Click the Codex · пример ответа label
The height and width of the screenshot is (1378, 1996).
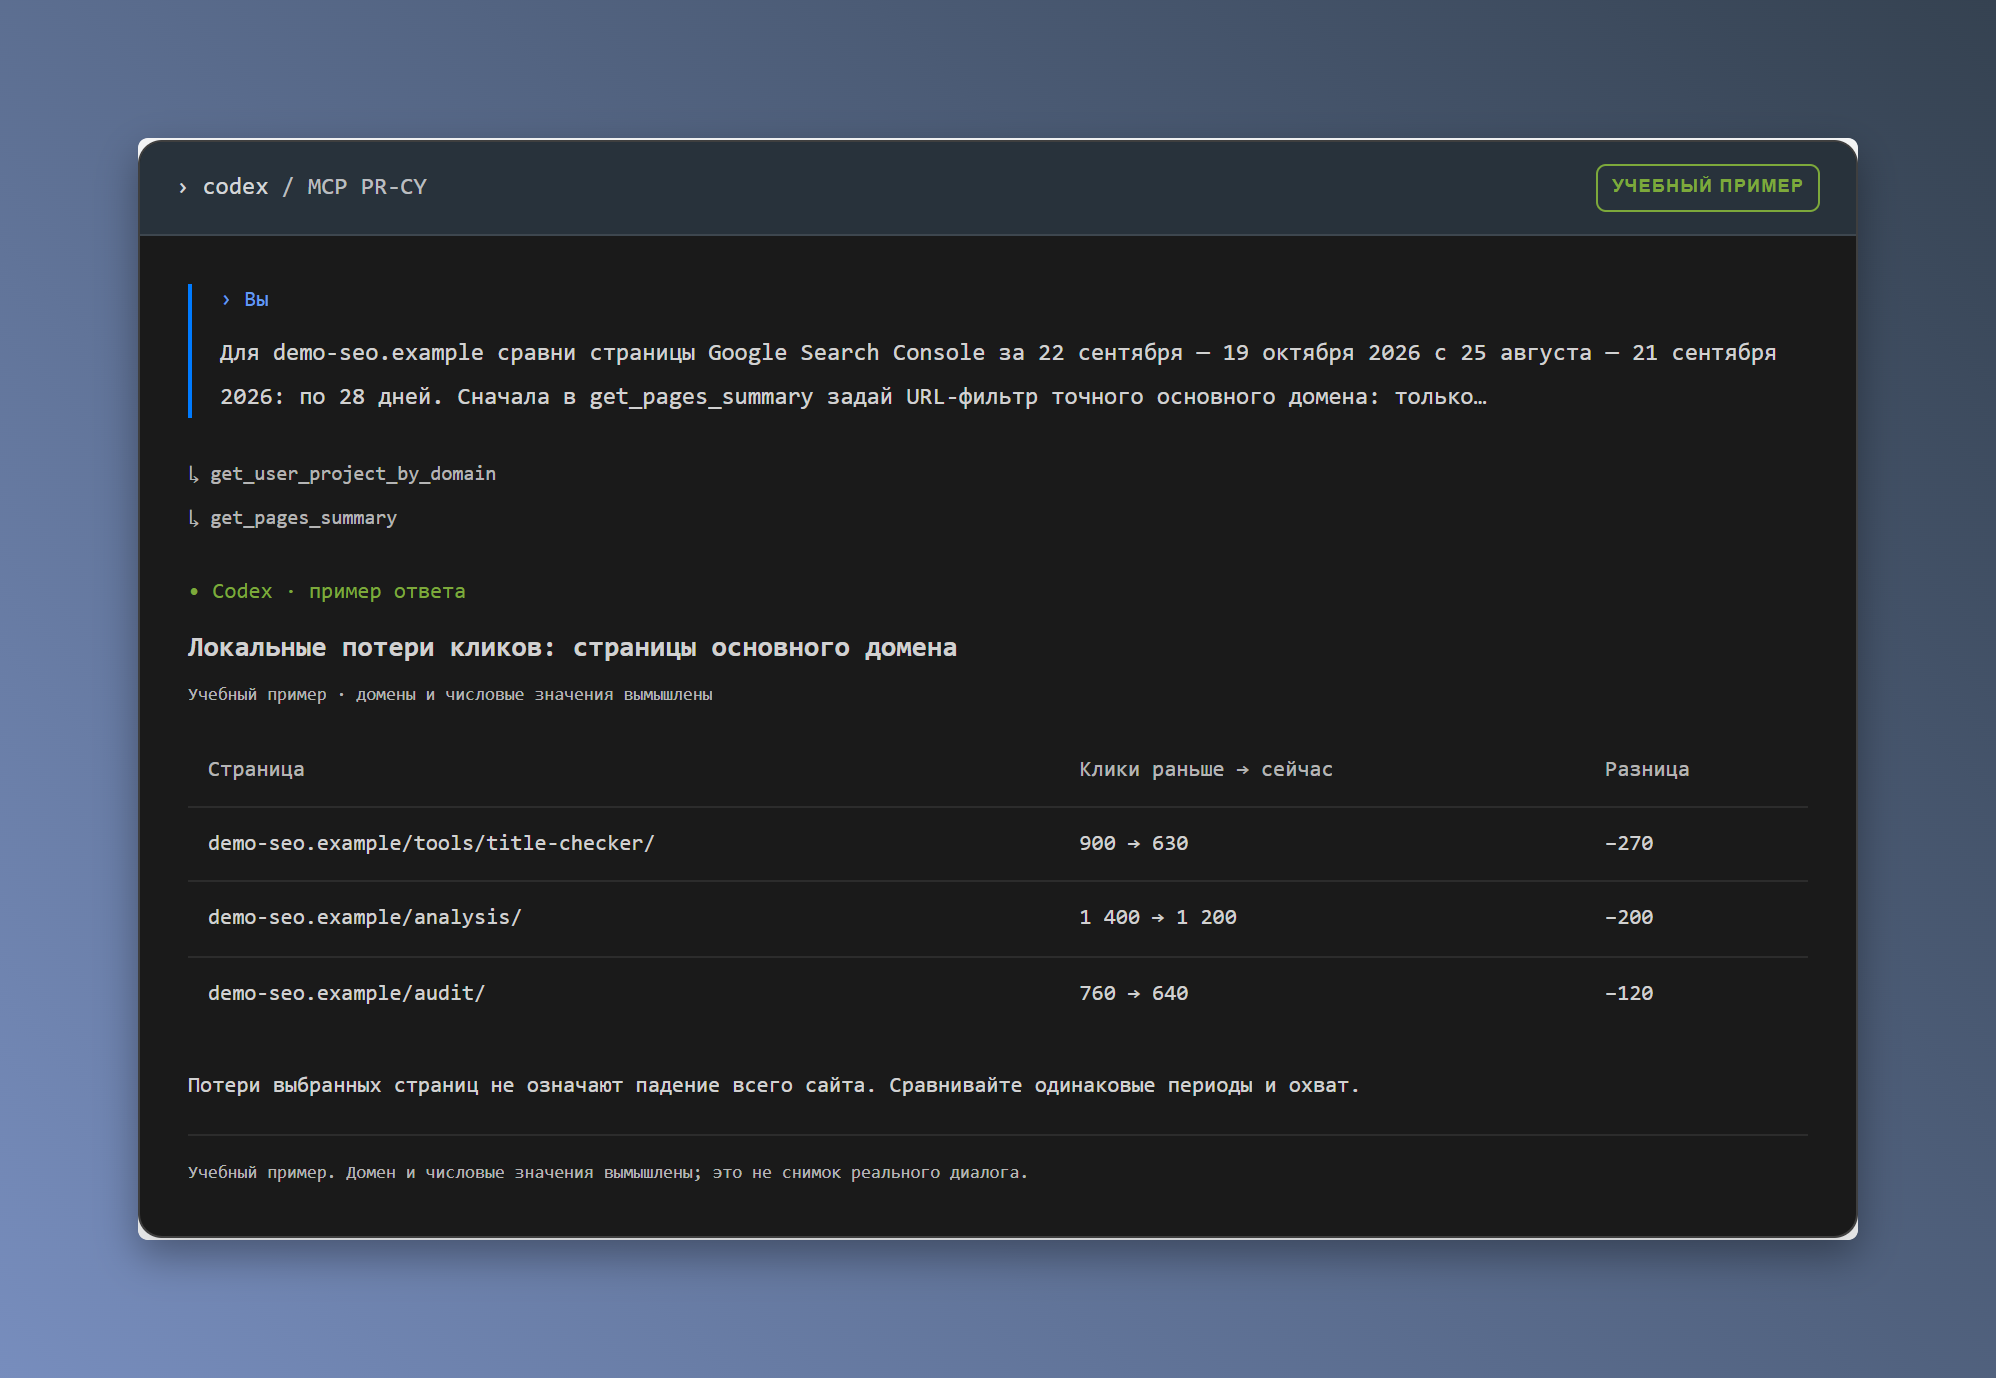338,591
